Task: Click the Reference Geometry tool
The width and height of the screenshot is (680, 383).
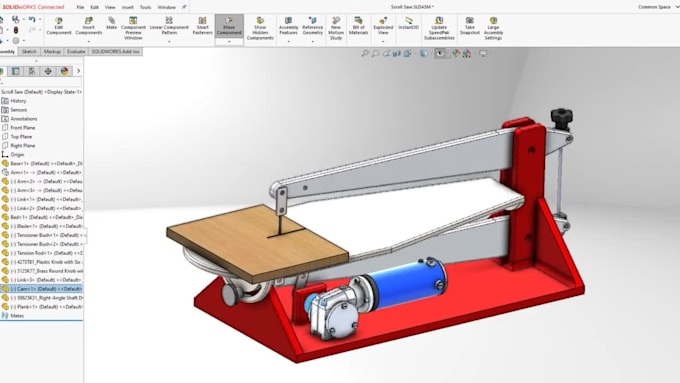Action: pyautogui.click(x=313, y=26)
